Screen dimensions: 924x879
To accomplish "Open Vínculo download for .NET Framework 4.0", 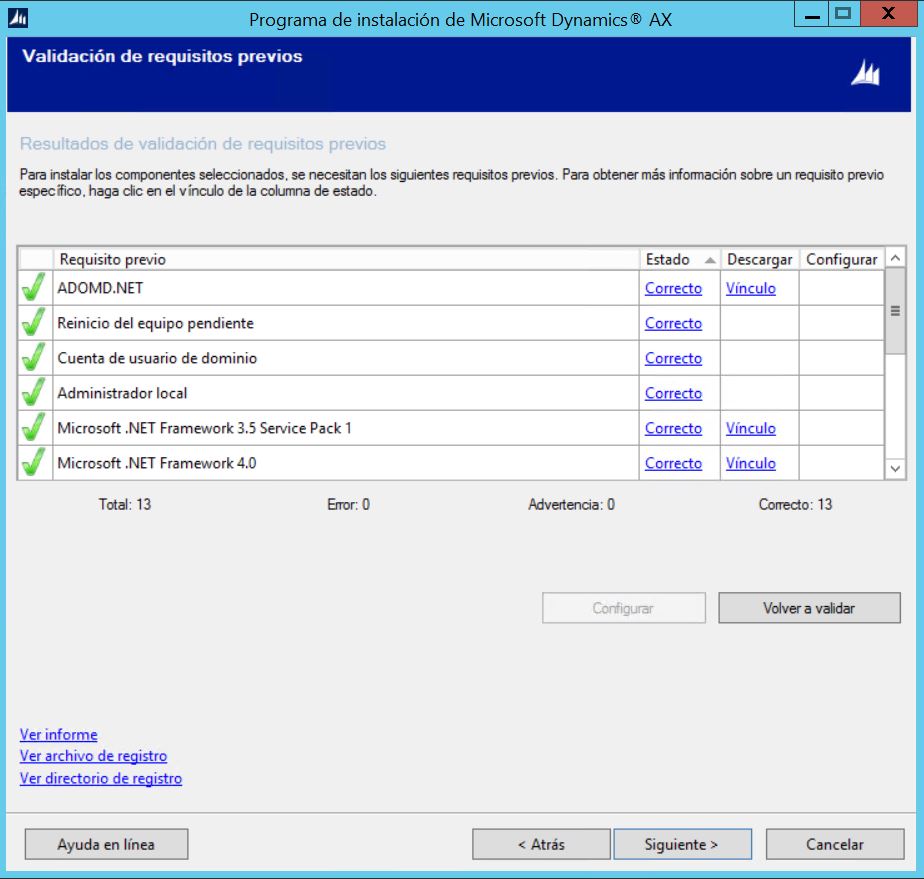I will tap(750, 463).
